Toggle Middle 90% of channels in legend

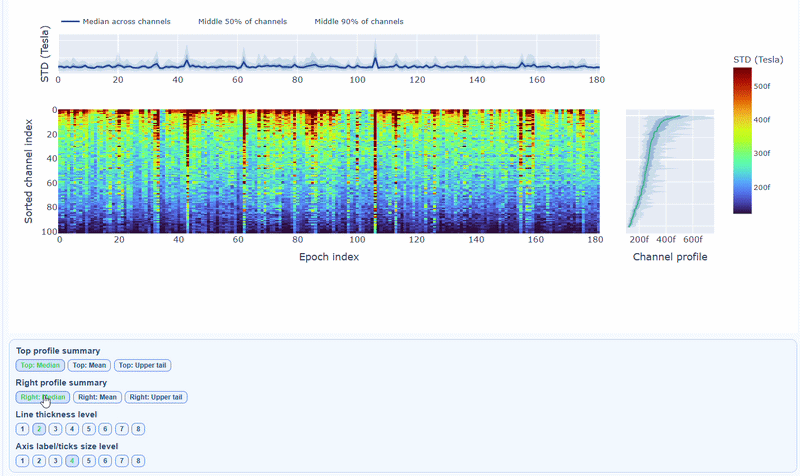tap(358, 21)
